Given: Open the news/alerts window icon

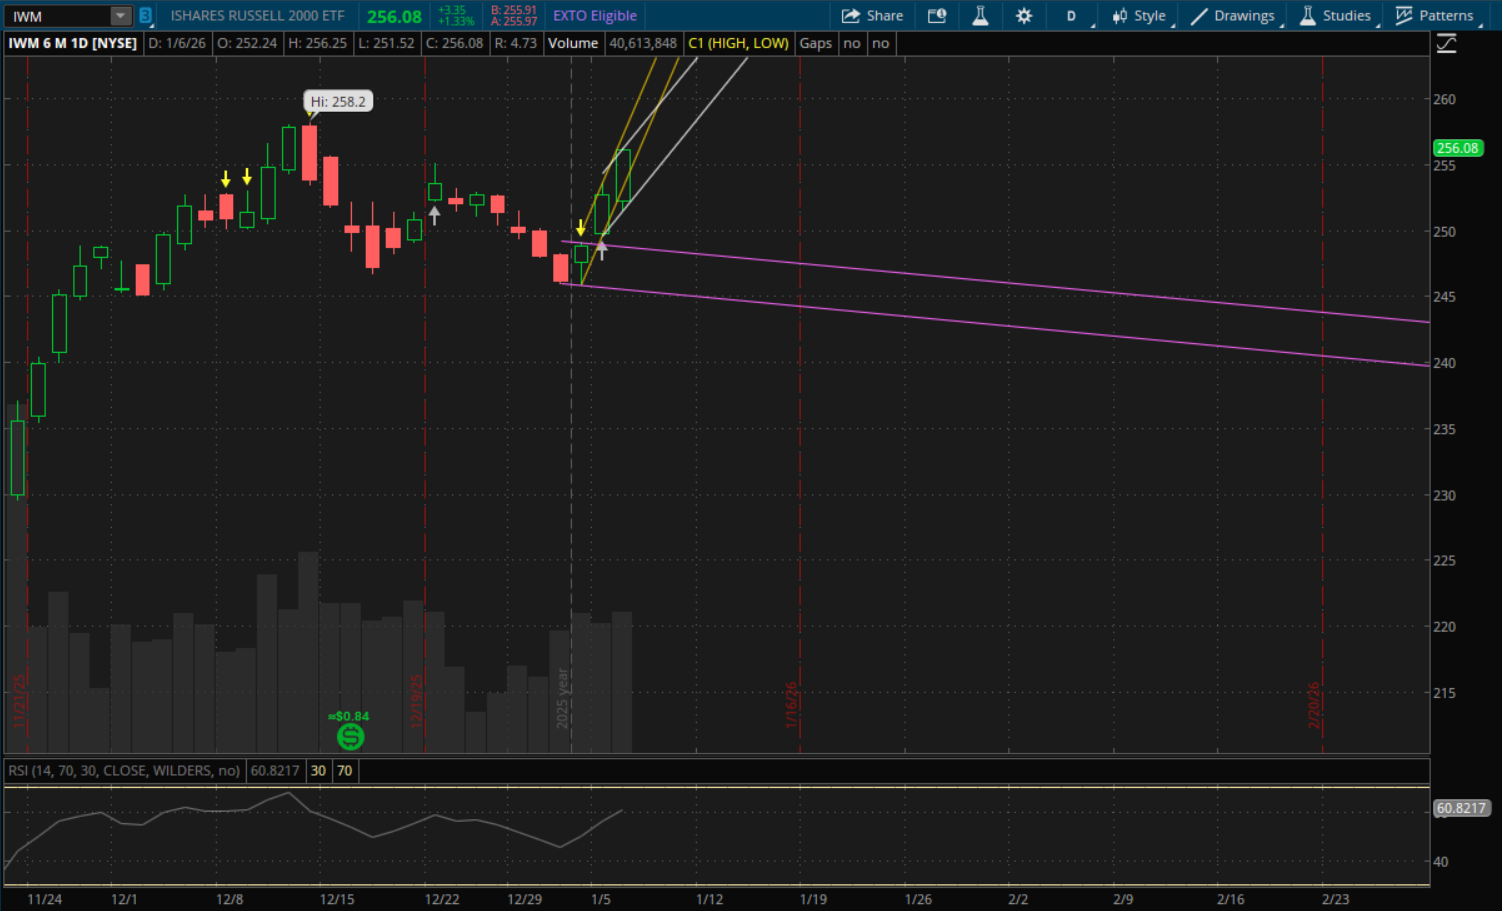Looking at the screenshot, I should (936, 16).
